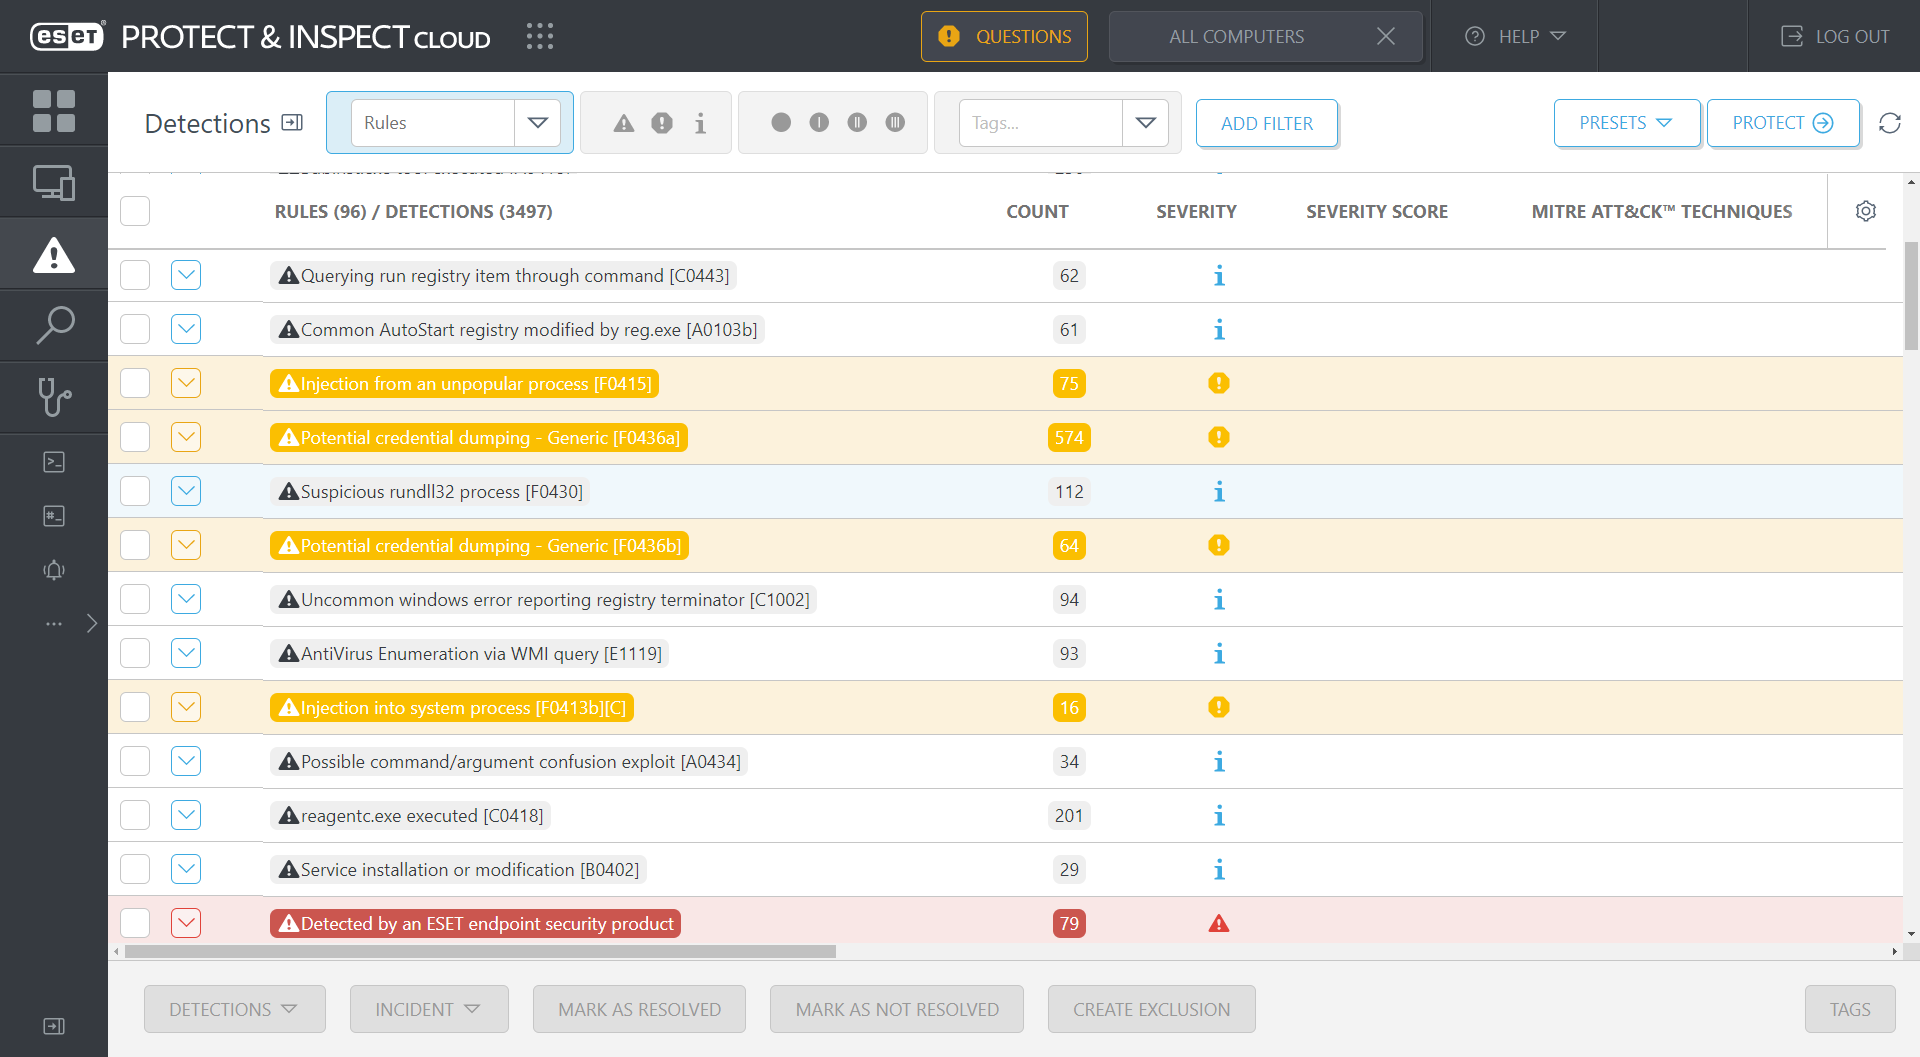
Task: Open the Notifications bell icon in sidebar
Action: [x=54, y=570]
